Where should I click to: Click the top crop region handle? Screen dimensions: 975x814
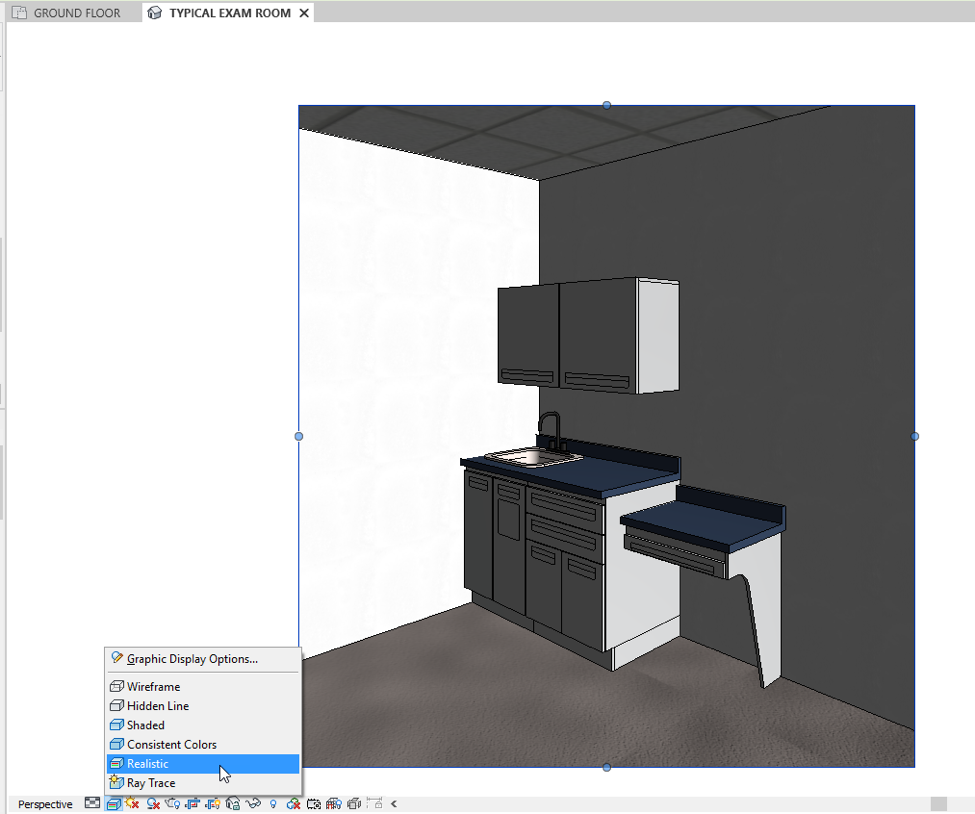click(607, 105)
